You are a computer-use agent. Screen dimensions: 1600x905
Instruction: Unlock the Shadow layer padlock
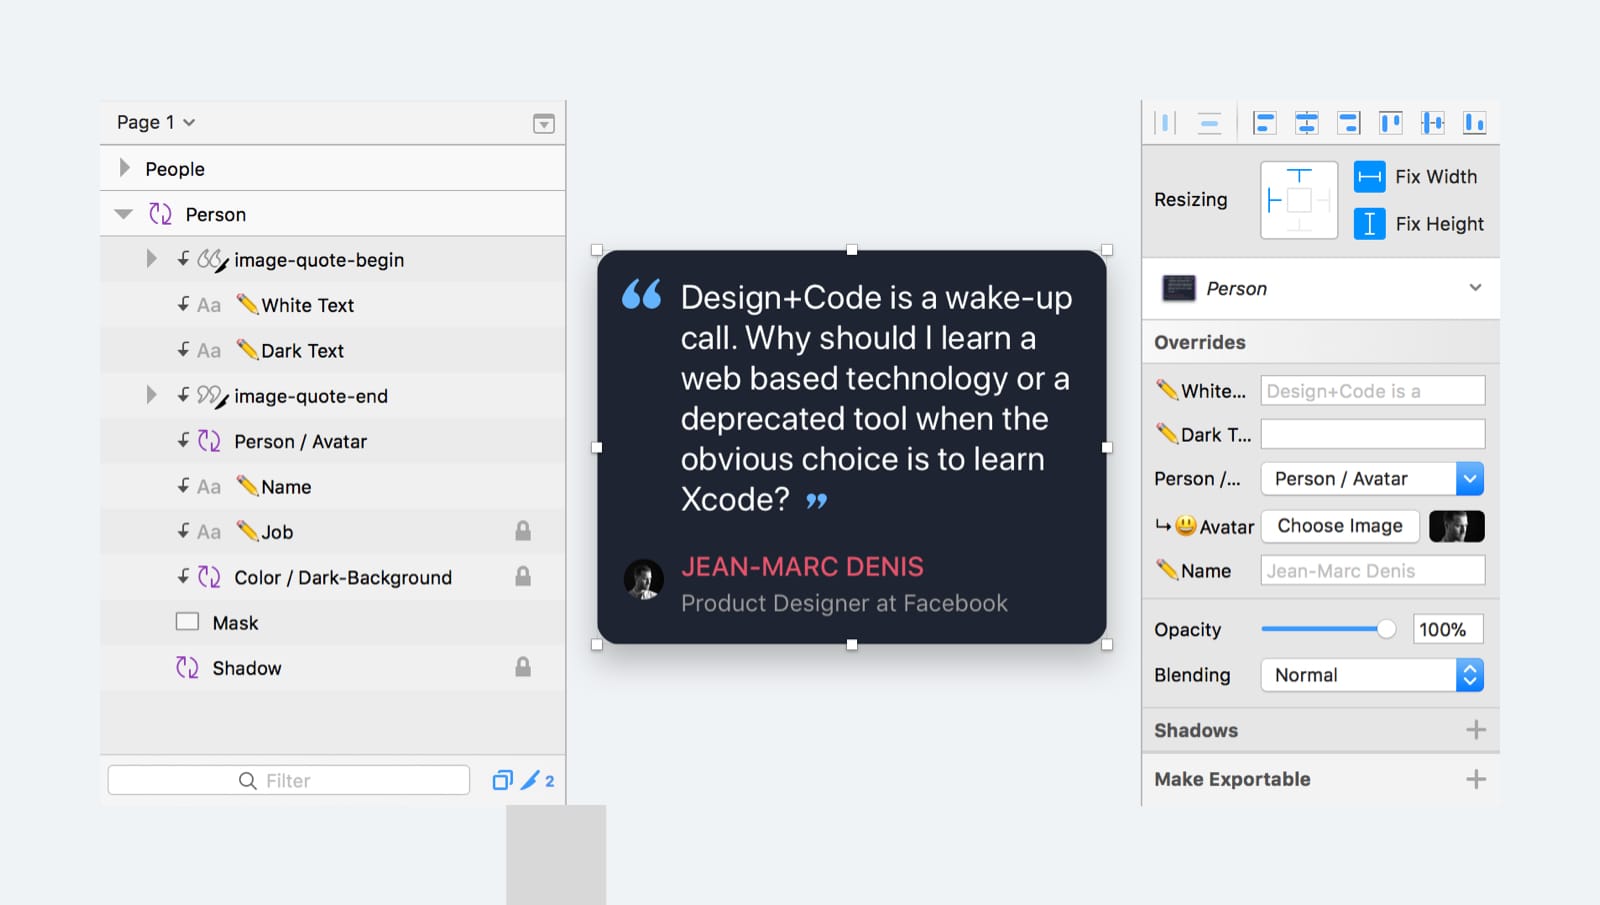(523, 667)
